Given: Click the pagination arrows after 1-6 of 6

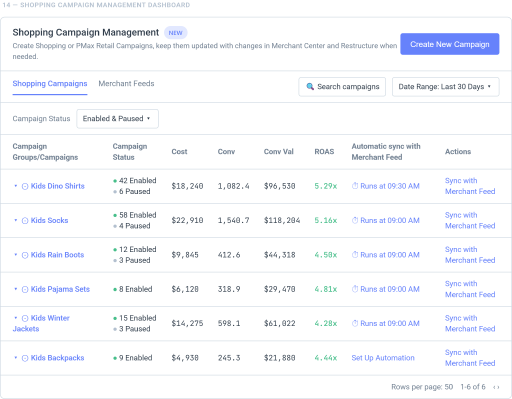Looking at the screenshot, I should point(496,387).
